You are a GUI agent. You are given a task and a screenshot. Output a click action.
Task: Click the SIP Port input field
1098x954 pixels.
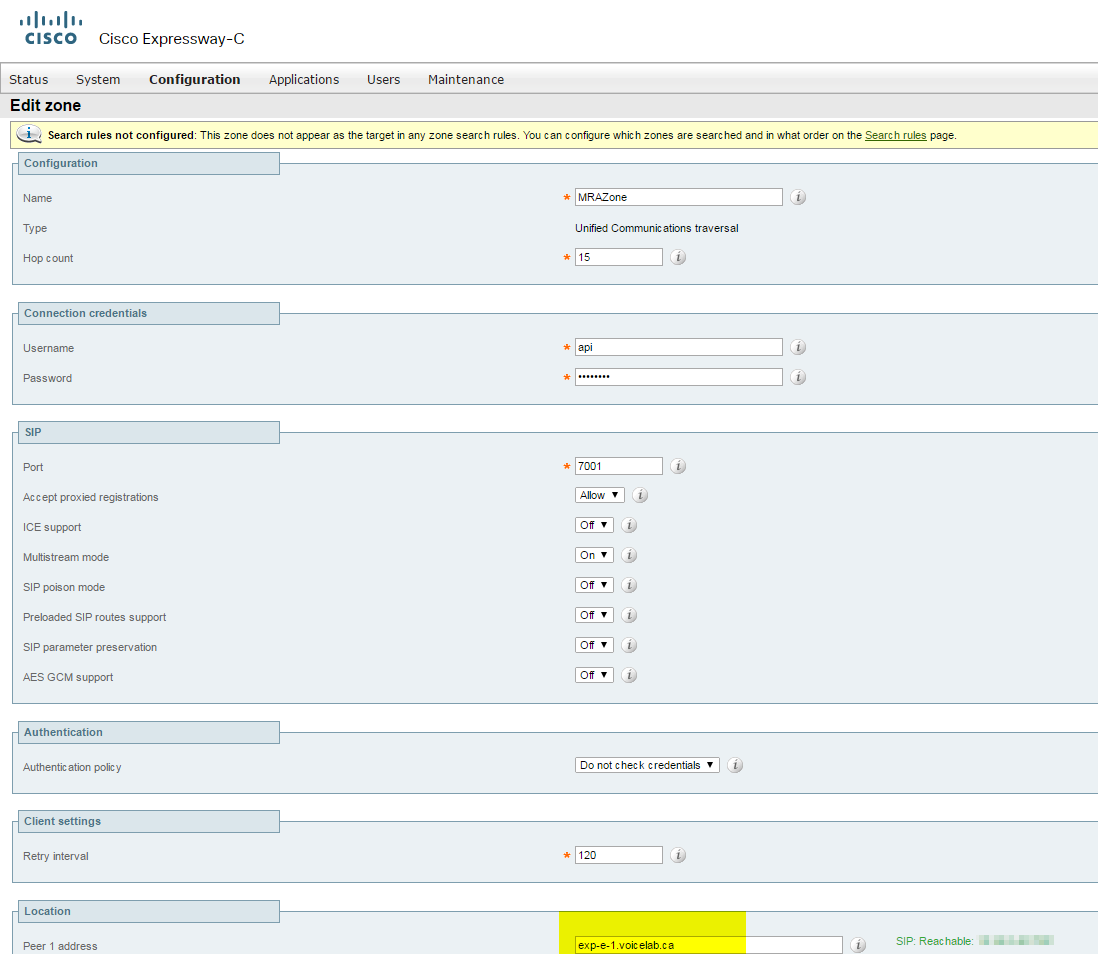tap(618, 466)
